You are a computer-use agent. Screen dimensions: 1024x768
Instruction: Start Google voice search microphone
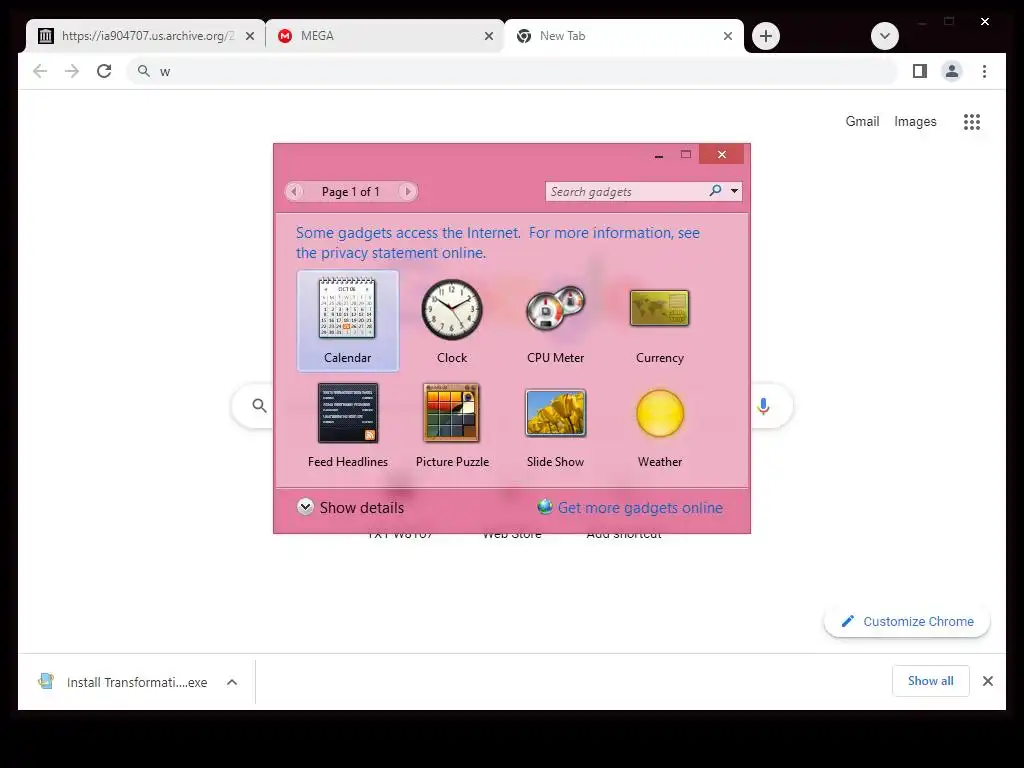[763, 406]
